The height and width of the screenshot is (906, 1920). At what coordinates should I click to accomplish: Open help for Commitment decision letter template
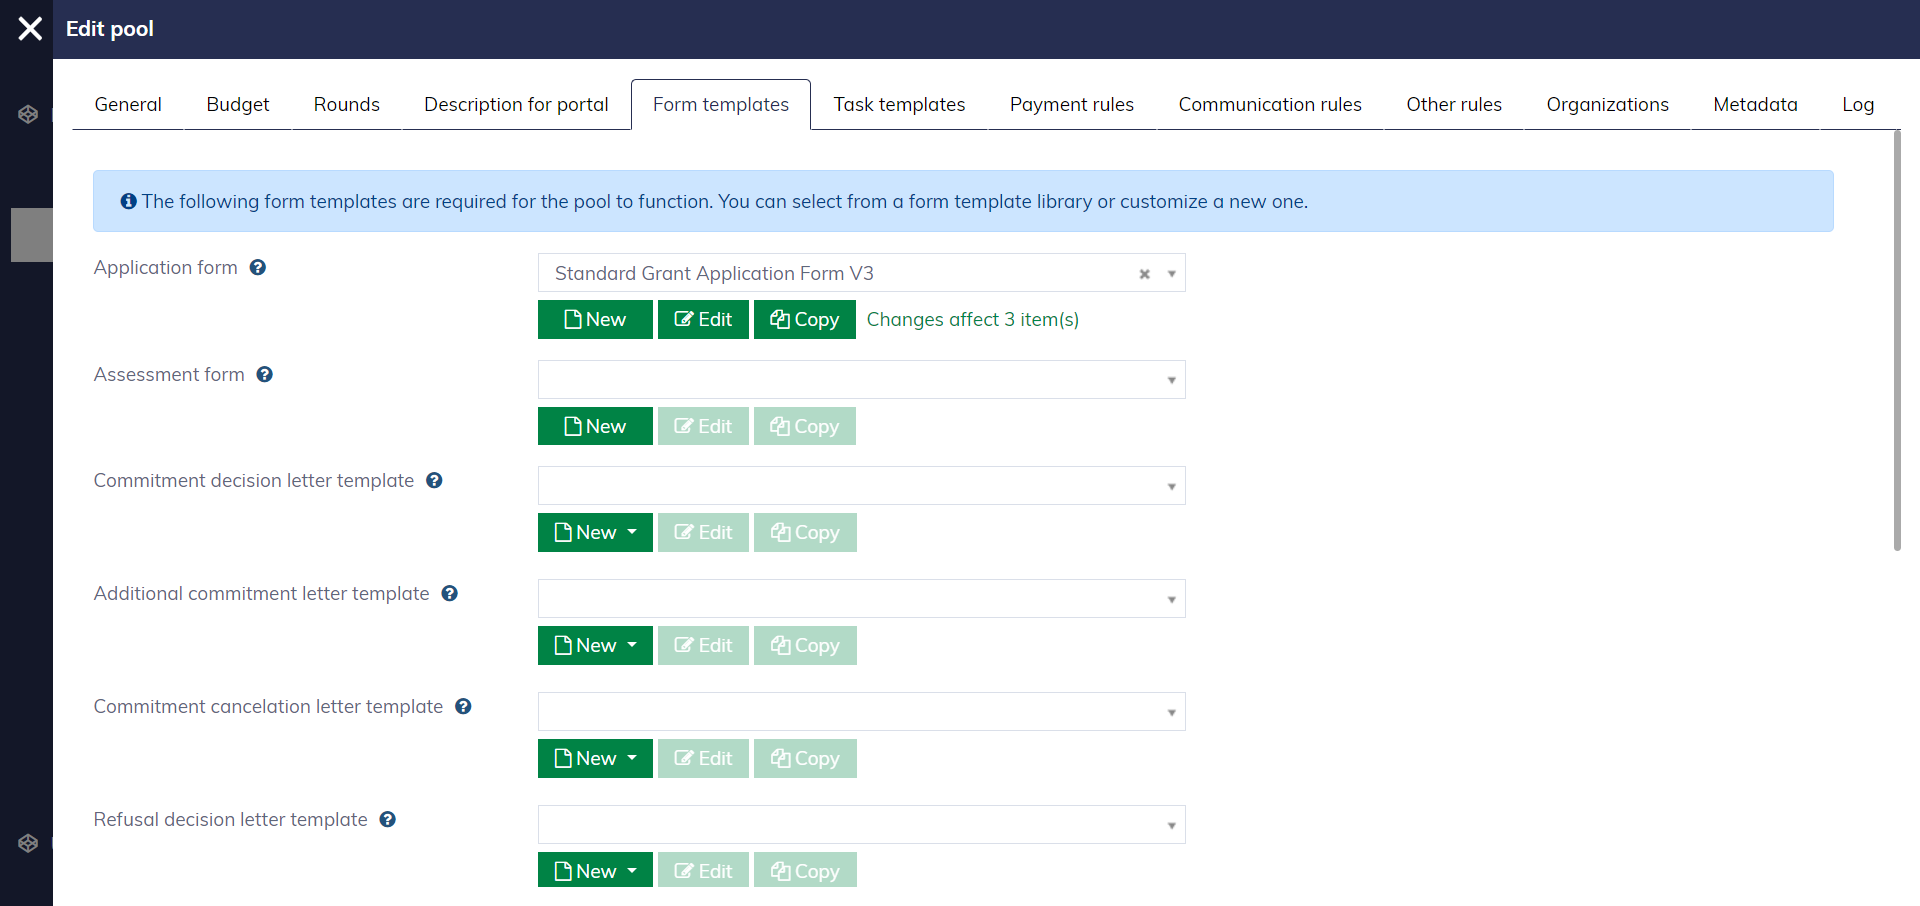(434, 481)
